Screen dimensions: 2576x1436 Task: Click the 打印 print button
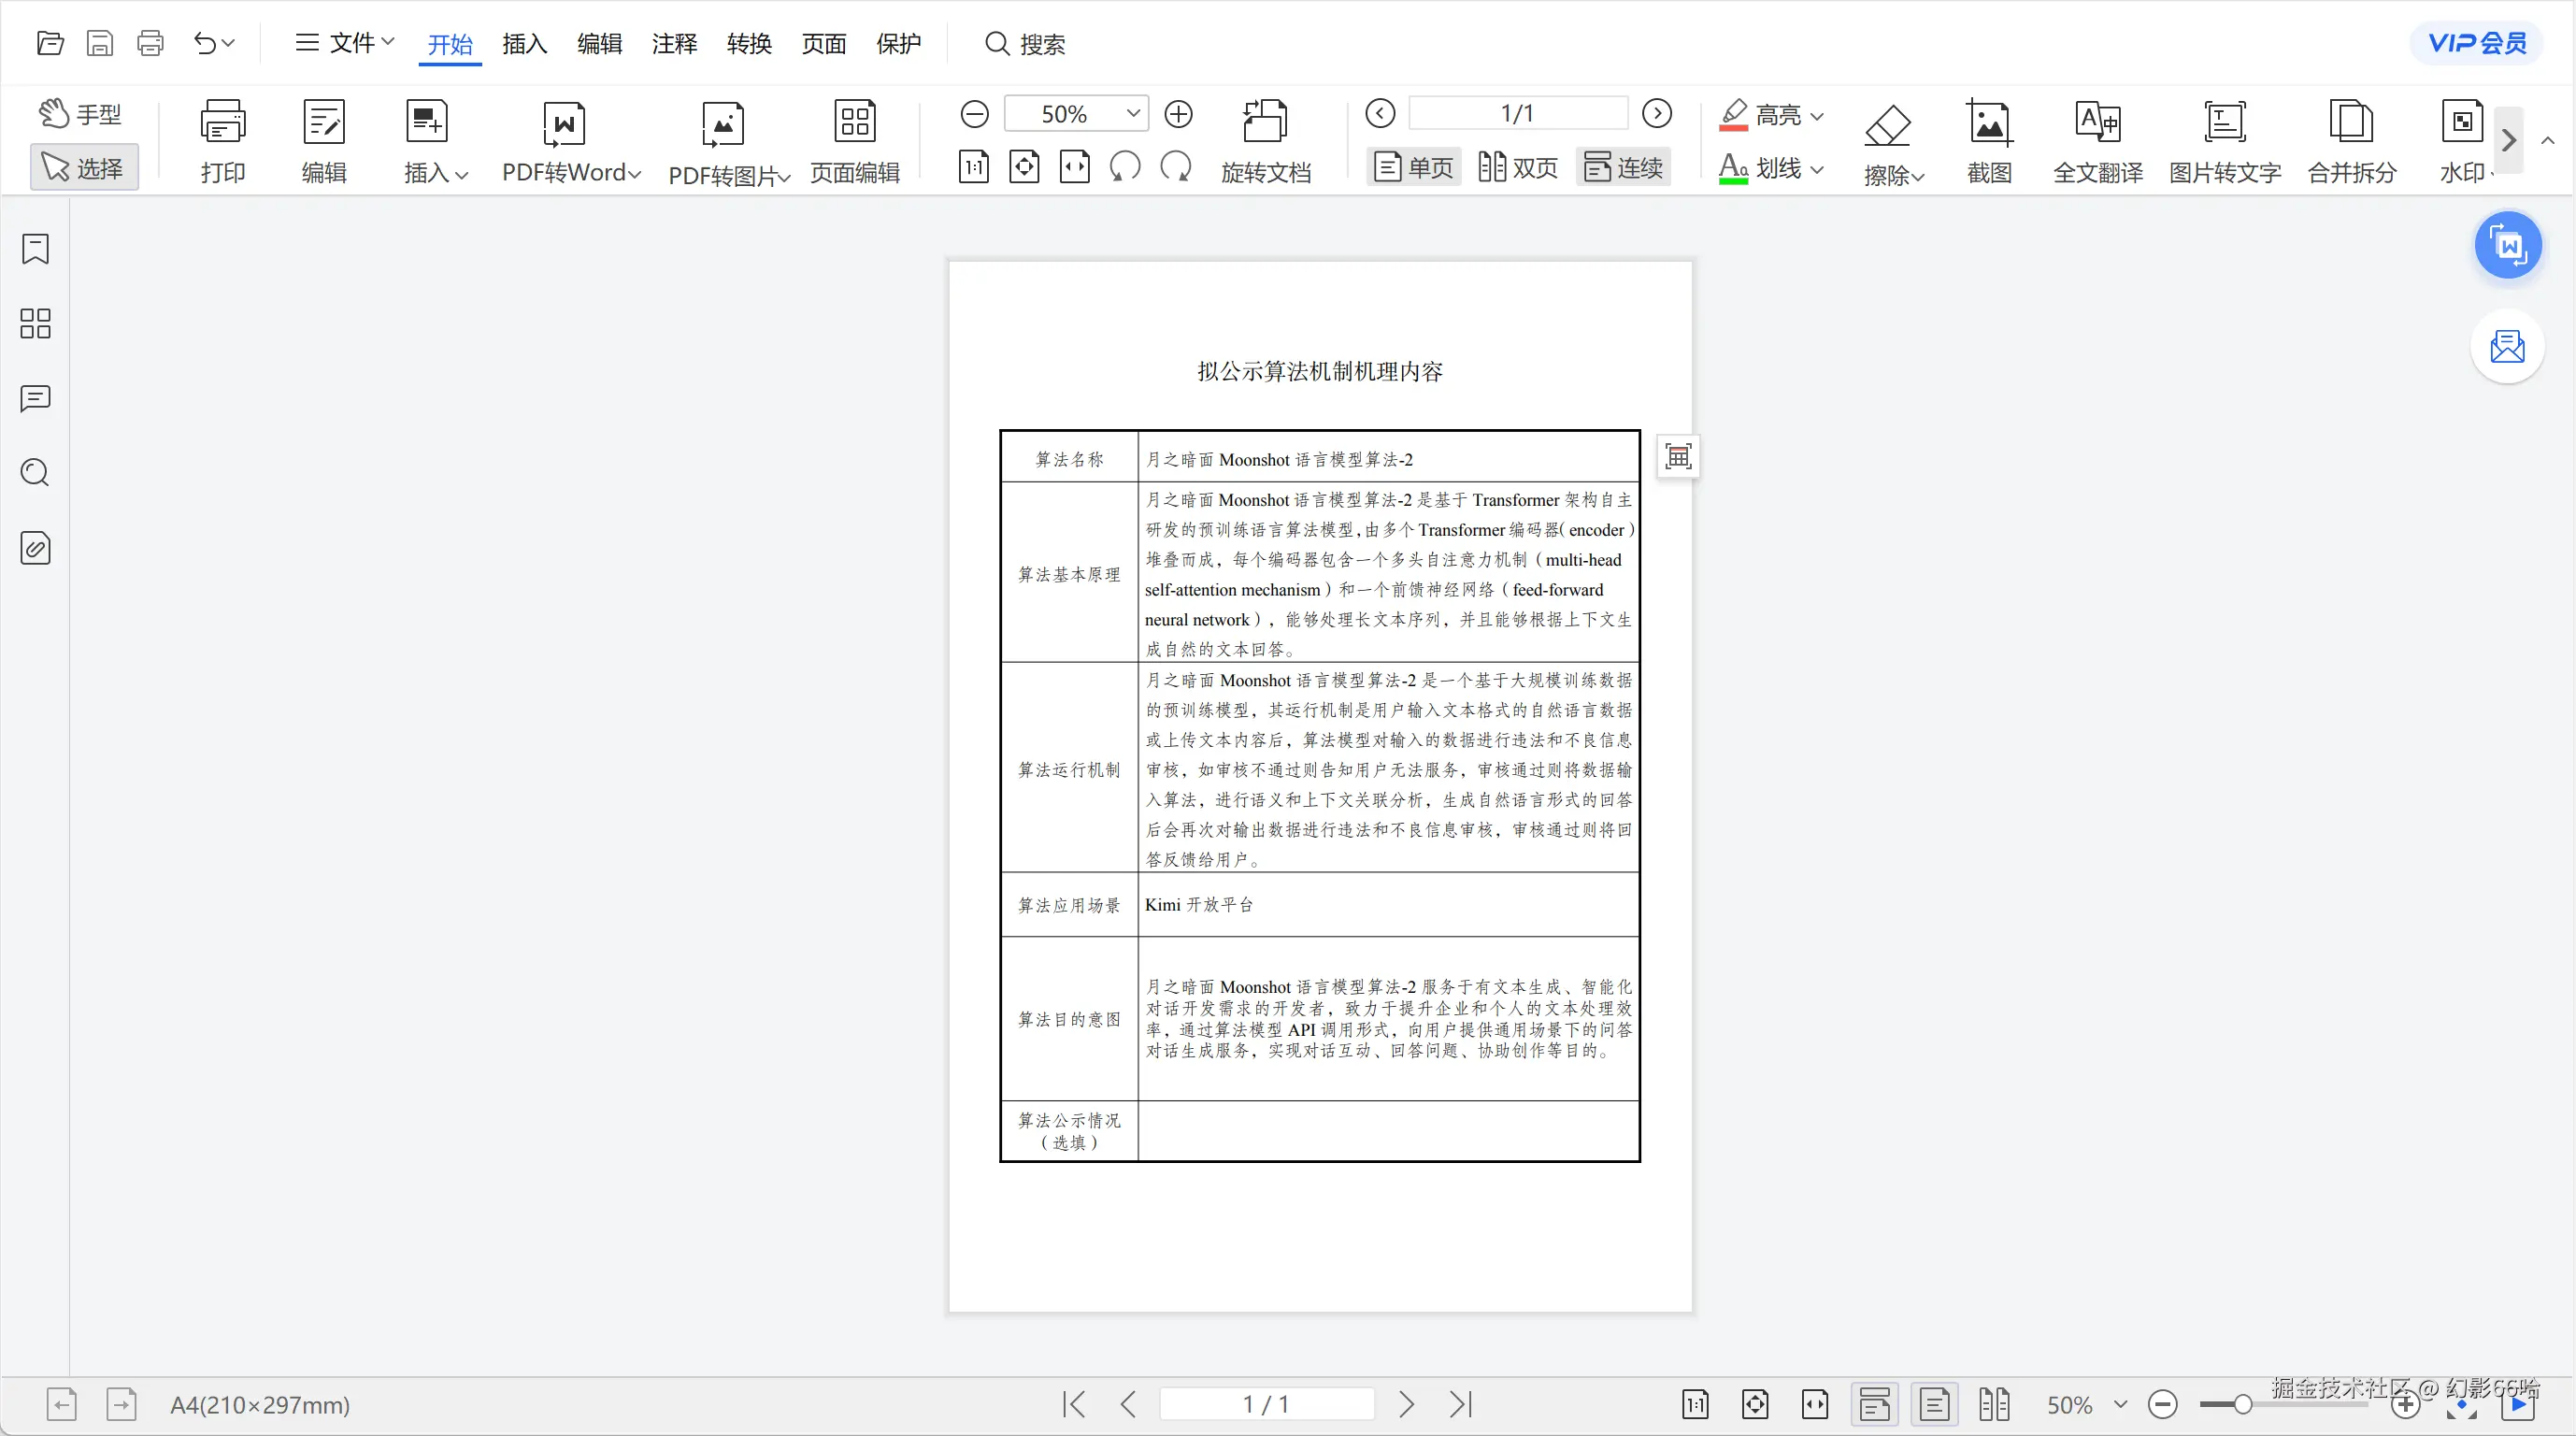pos(222,141)
